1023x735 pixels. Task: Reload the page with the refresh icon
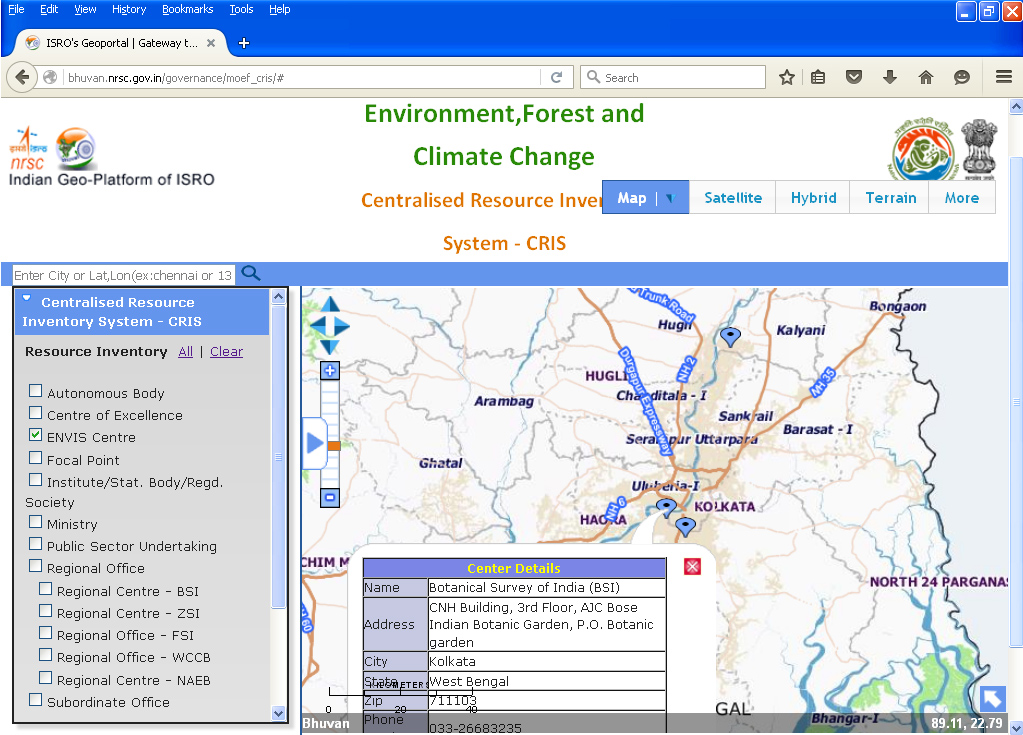[x=557, y=78]
